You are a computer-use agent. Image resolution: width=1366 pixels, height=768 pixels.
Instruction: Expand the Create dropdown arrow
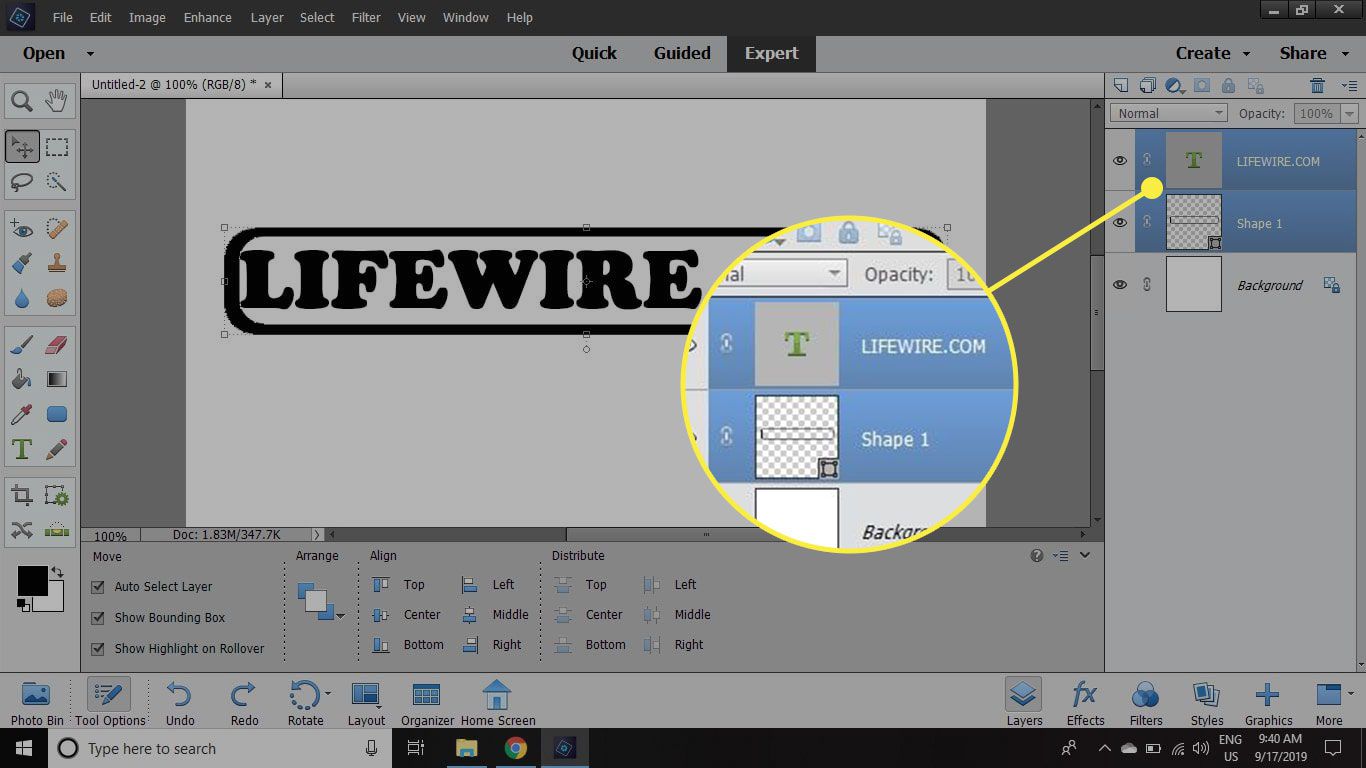click(1246, 54)
